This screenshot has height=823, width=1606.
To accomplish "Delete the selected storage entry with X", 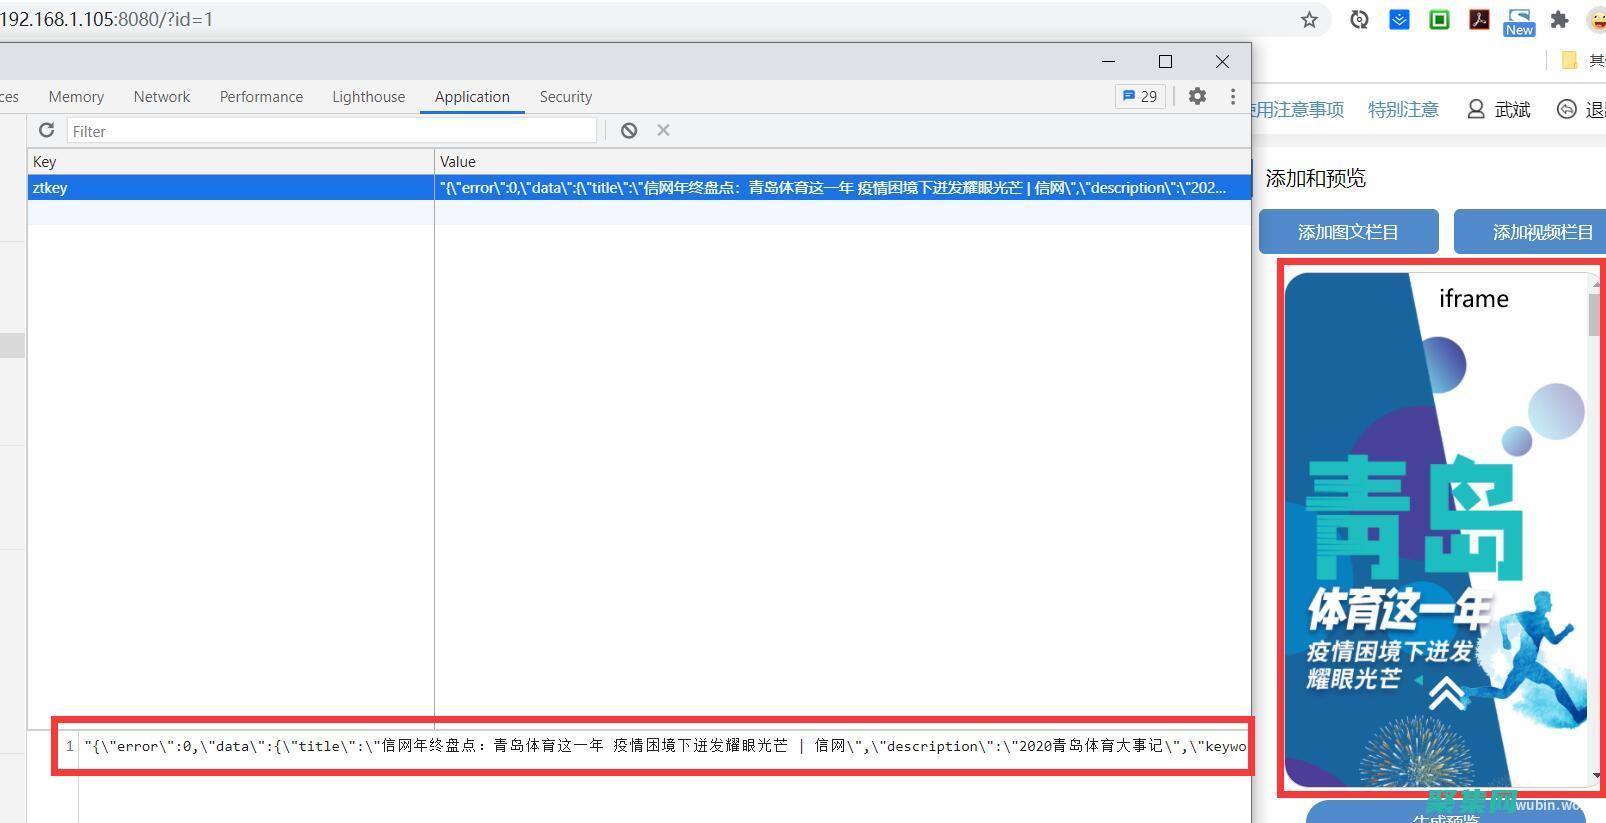I will coord(663,130).
